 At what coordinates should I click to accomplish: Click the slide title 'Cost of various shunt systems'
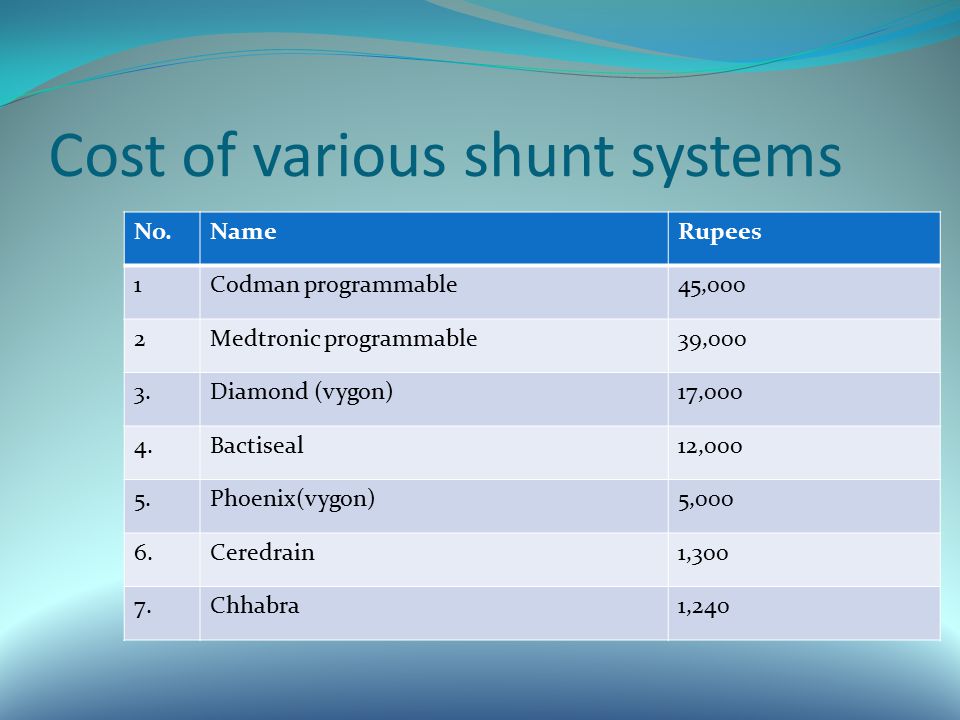coord(445,156)
